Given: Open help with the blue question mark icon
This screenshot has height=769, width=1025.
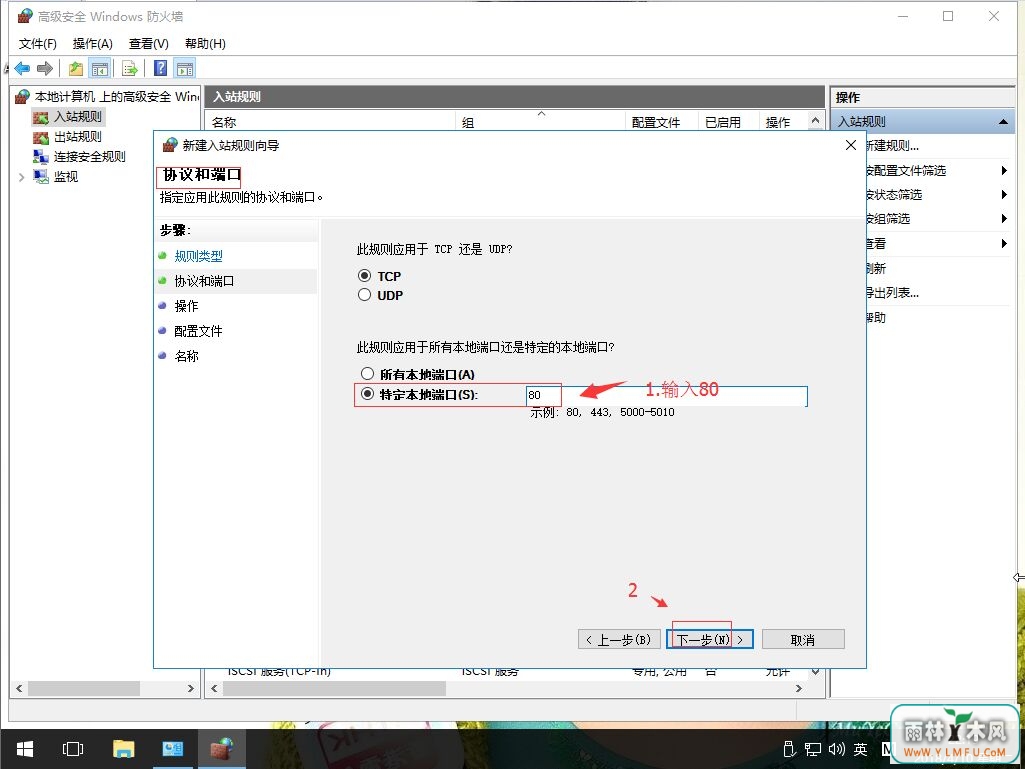Looking at the screenshot, I should point(160,68).
